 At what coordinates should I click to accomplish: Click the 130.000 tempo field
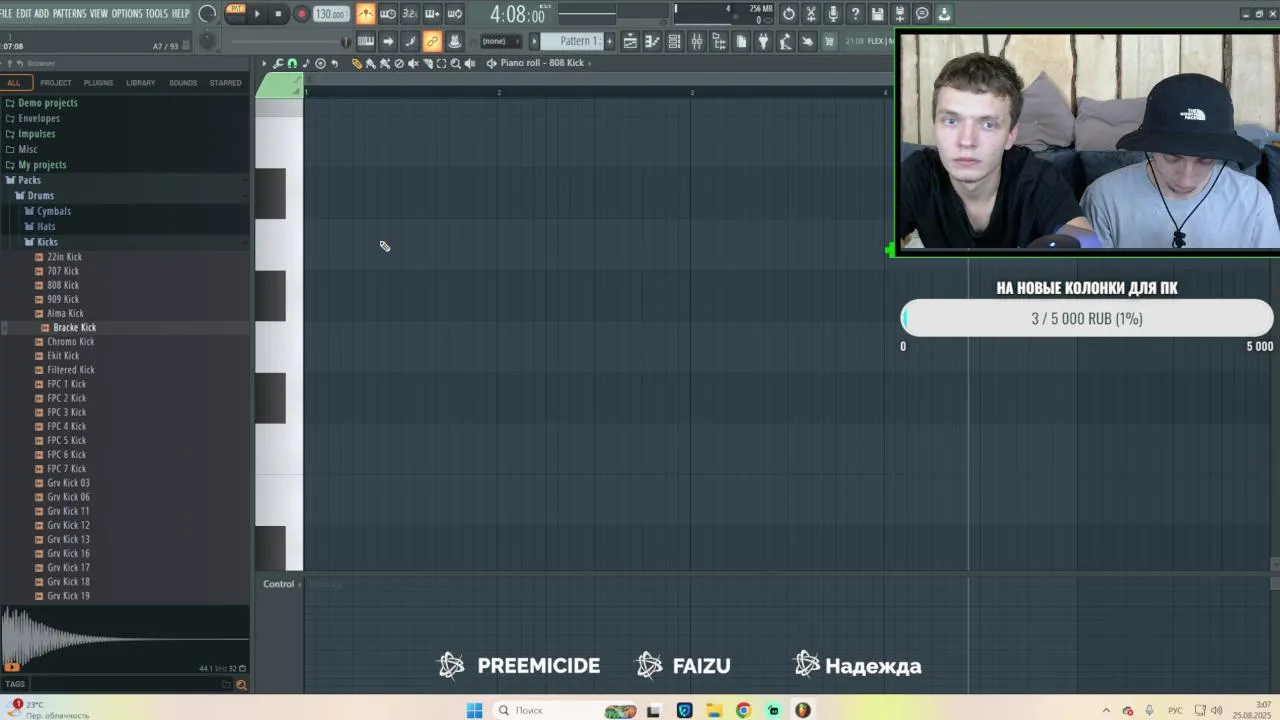pos(330,14)
